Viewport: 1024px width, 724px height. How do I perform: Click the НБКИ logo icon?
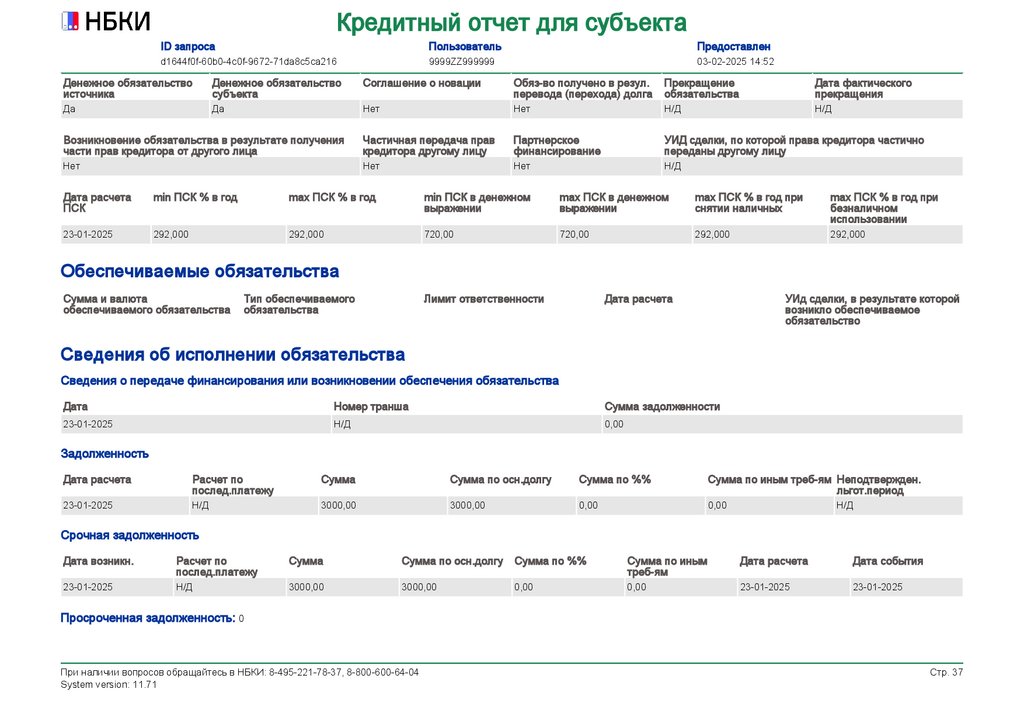tap(70, 21)
